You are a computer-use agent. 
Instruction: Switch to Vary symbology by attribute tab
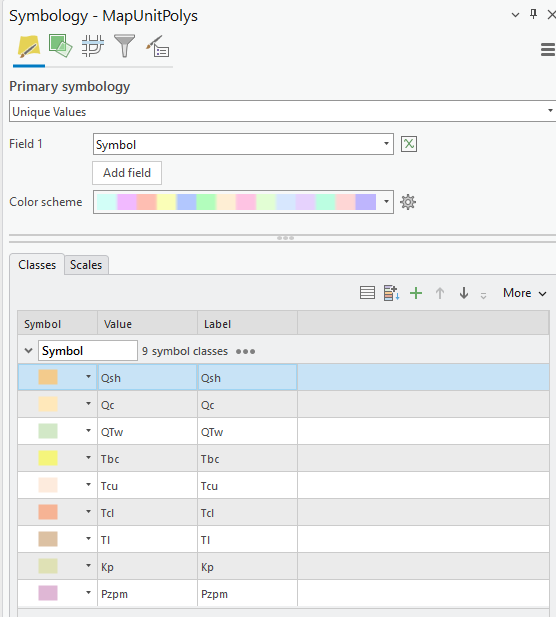pos(60,46)
